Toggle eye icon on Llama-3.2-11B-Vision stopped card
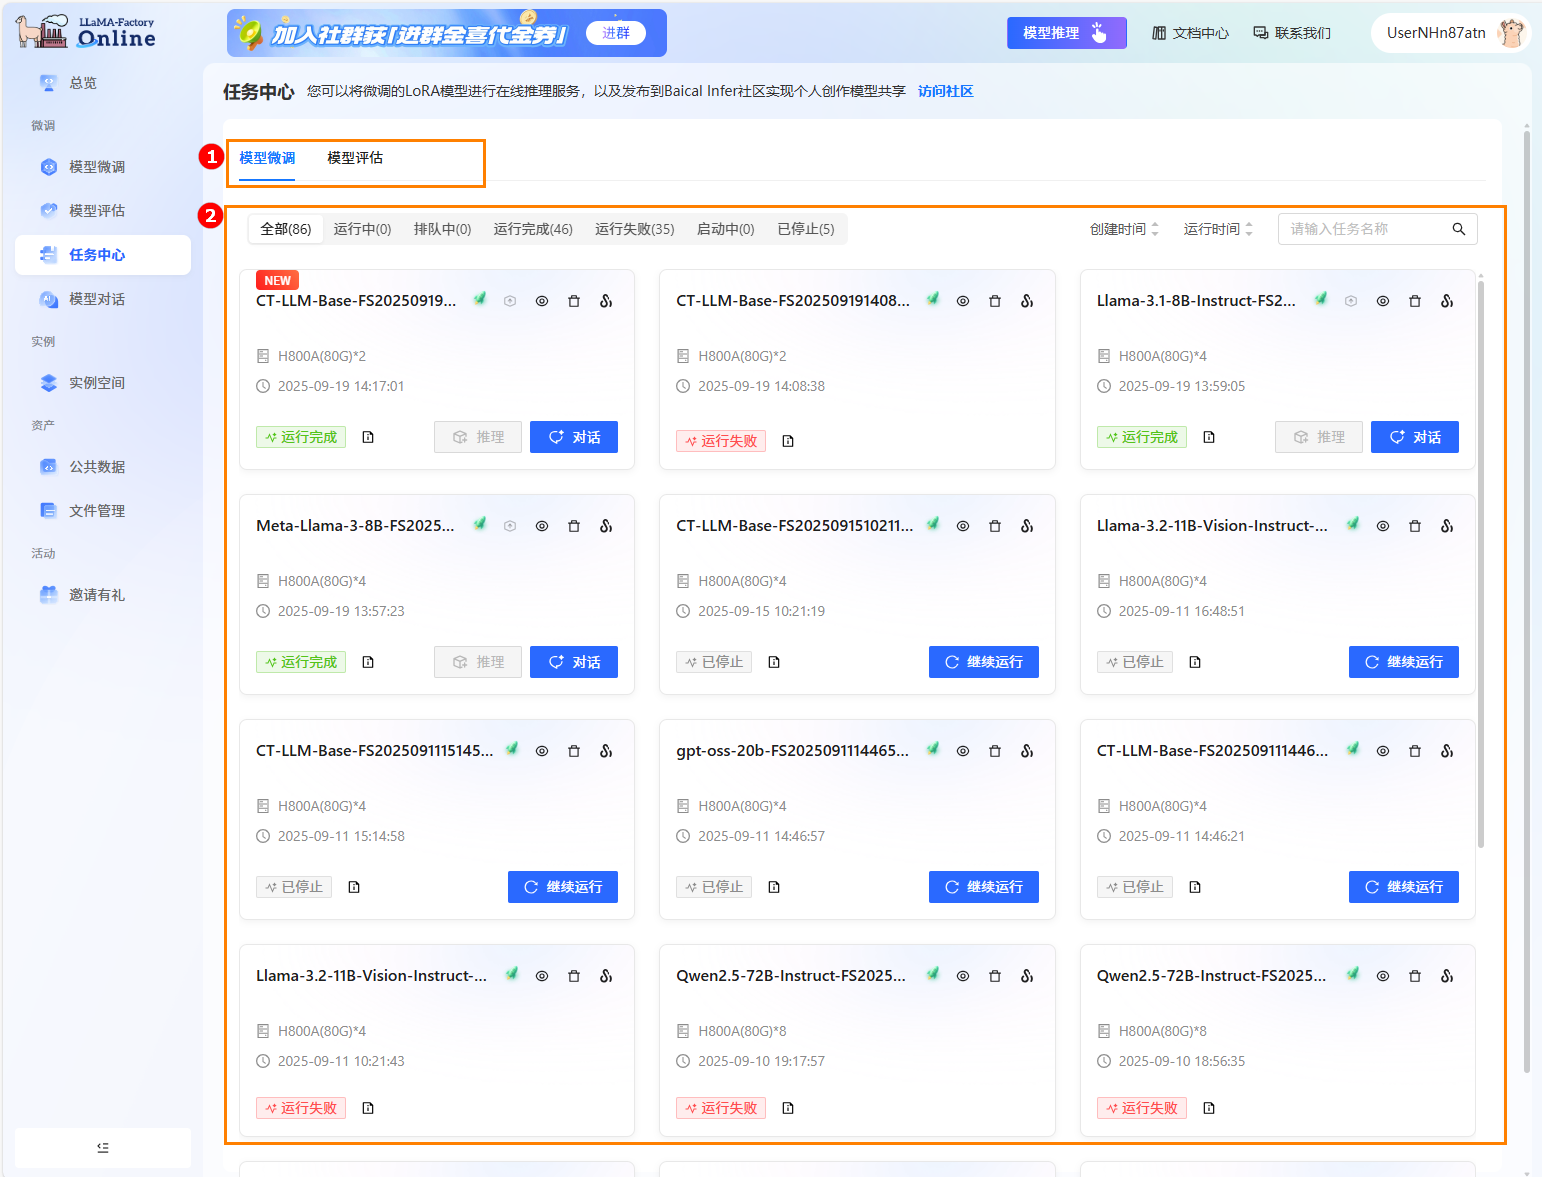This screenshot has width=1542, height=1177. tap(1382, 526)
